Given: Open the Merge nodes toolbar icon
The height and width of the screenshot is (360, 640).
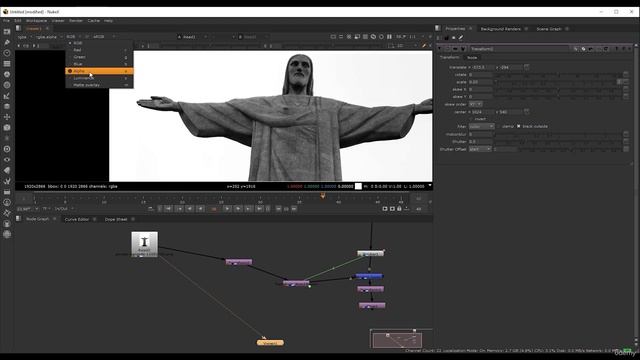Looking at the screenshot, I should click(7, 106).
